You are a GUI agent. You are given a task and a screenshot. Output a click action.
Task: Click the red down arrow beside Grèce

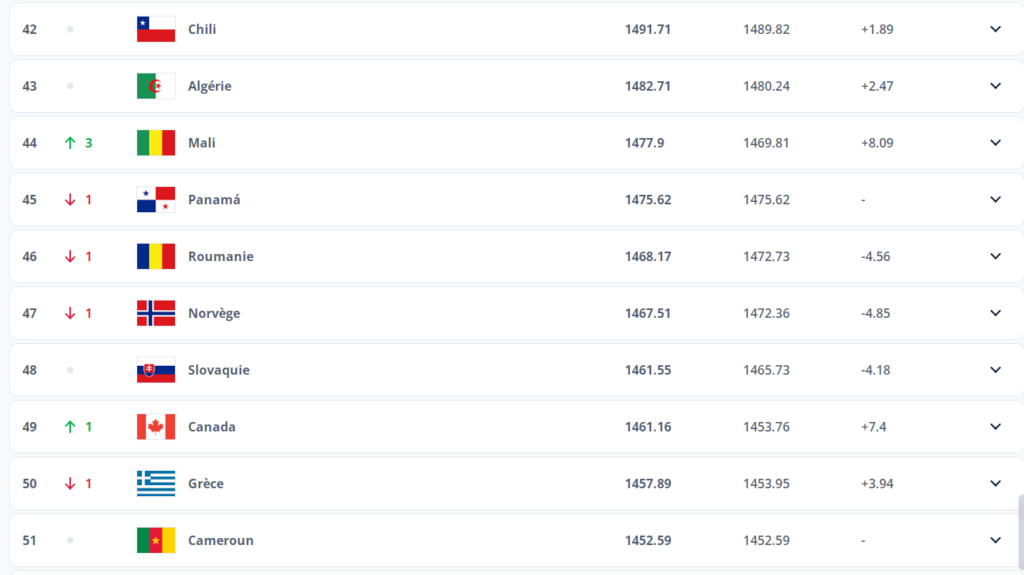(70, 484)
